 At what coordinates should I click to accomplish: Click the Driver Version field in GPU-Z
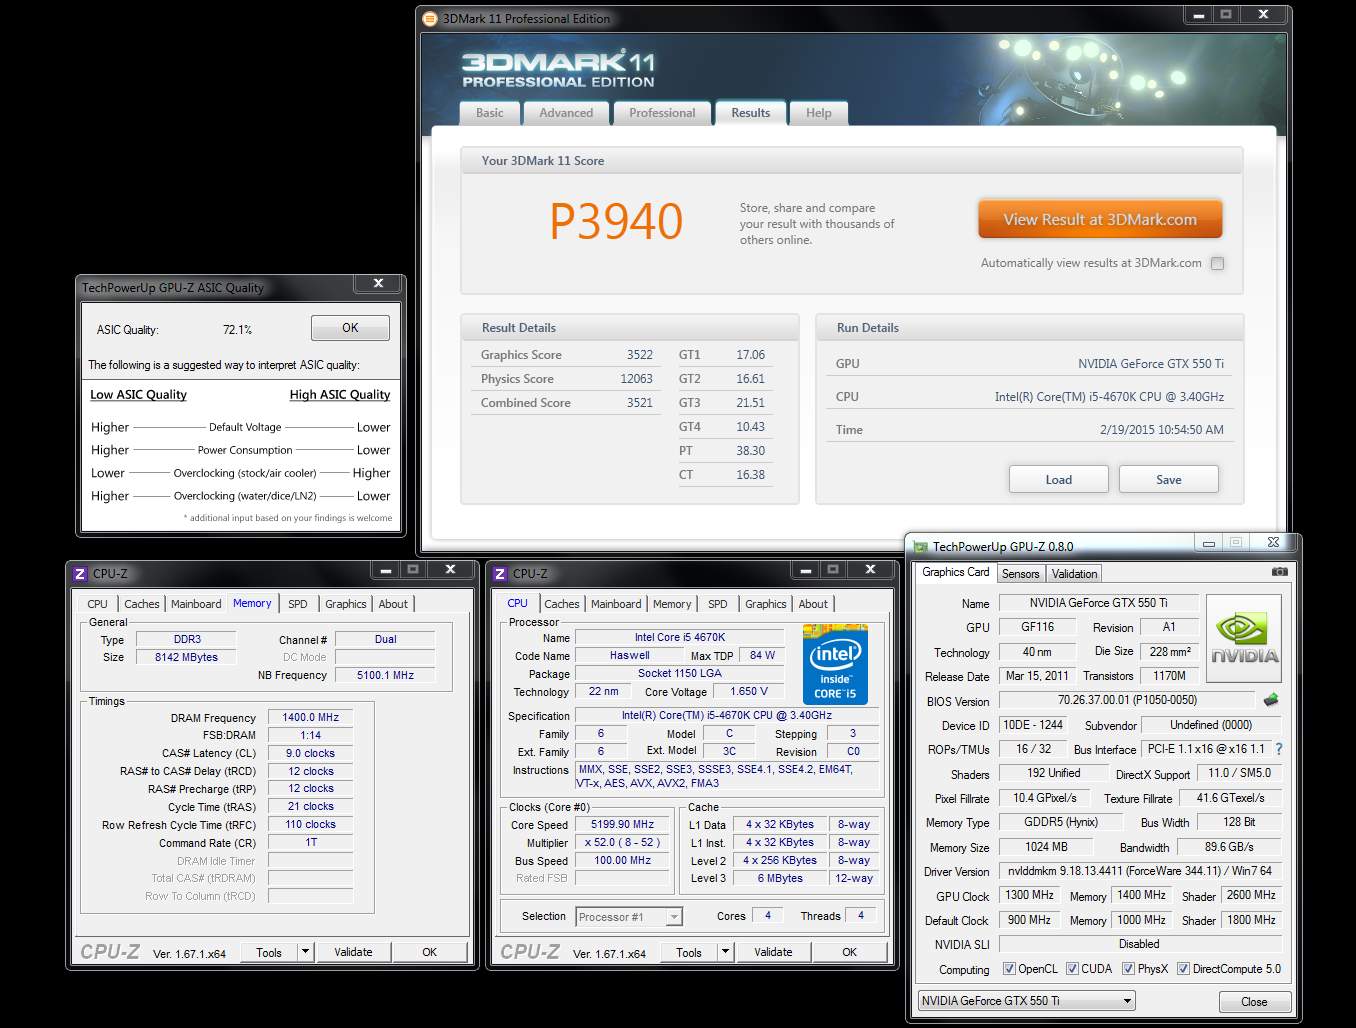click(x=1140, y=871)
